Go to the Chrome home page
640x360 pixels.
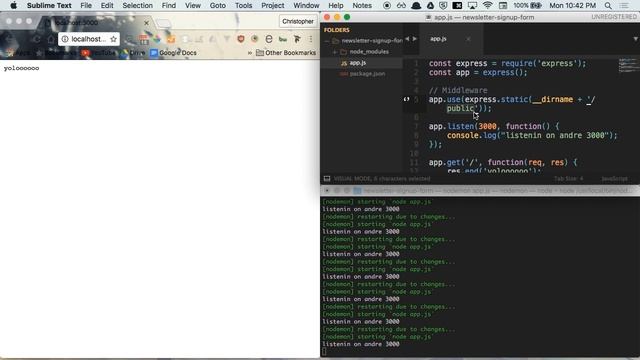(x=51, y=39)
